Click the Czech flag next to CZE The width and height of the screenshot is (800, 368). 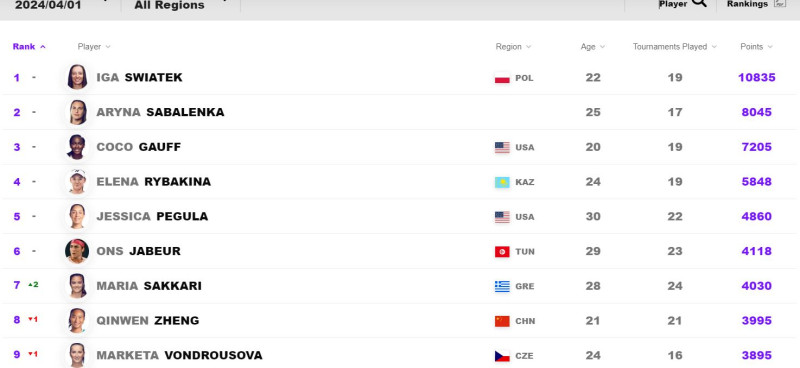point(502,356)
